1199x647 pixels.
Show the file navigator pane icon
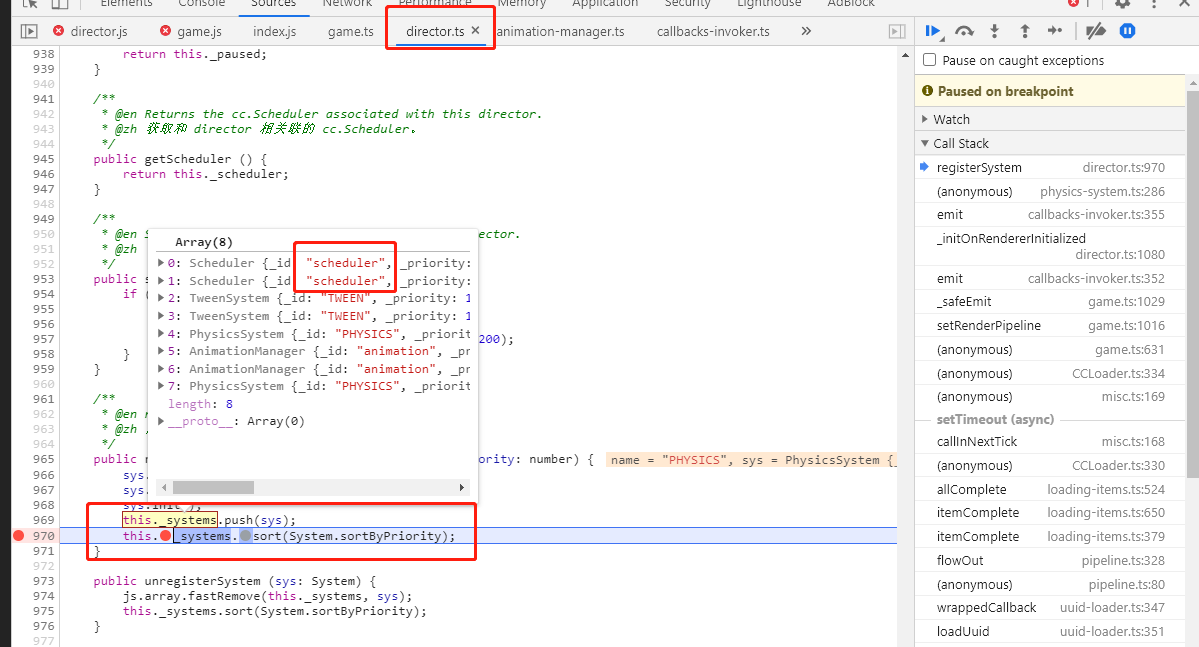[29, 31]
